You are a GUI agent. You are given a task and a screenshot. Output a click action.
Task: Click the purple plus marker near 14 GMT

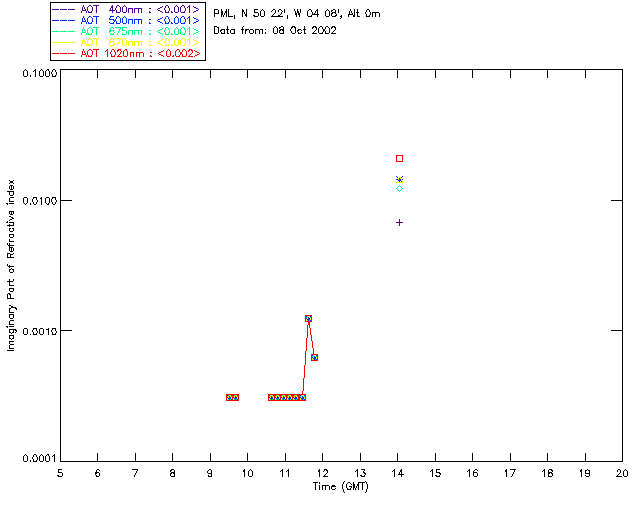(x=400, y=223)
